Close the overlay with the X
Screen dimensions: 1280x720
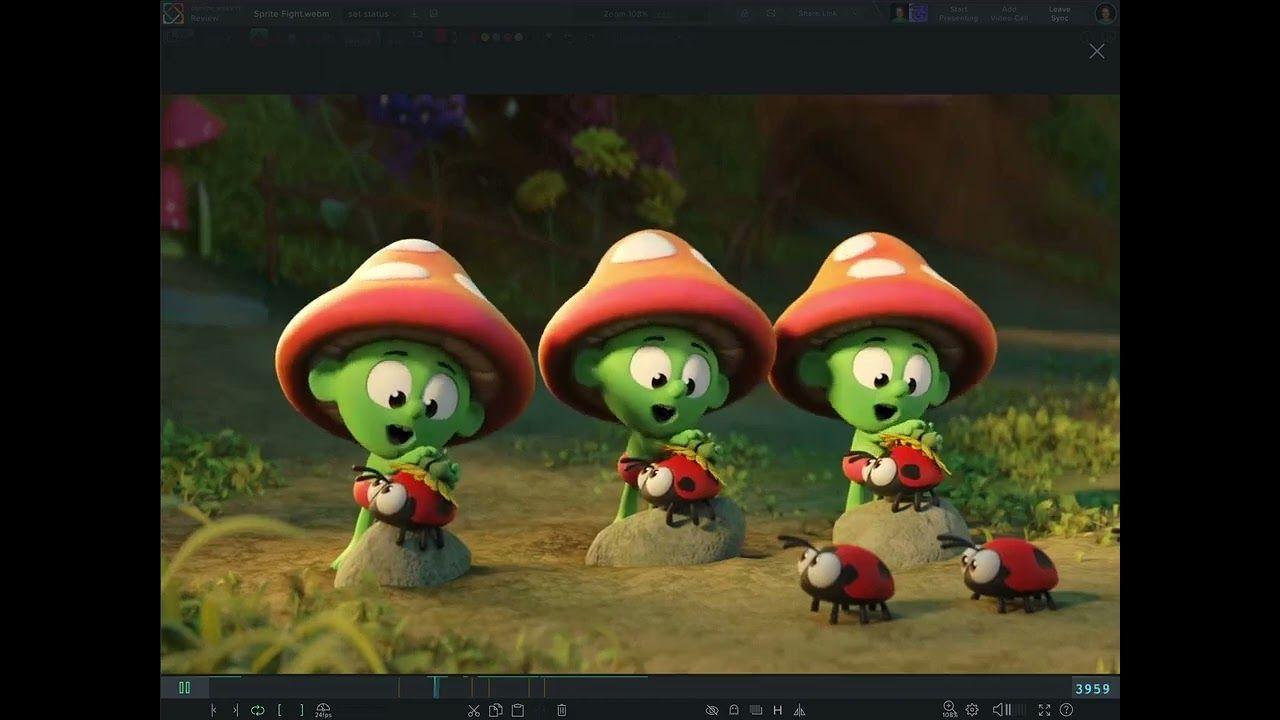pos(1097,51)
